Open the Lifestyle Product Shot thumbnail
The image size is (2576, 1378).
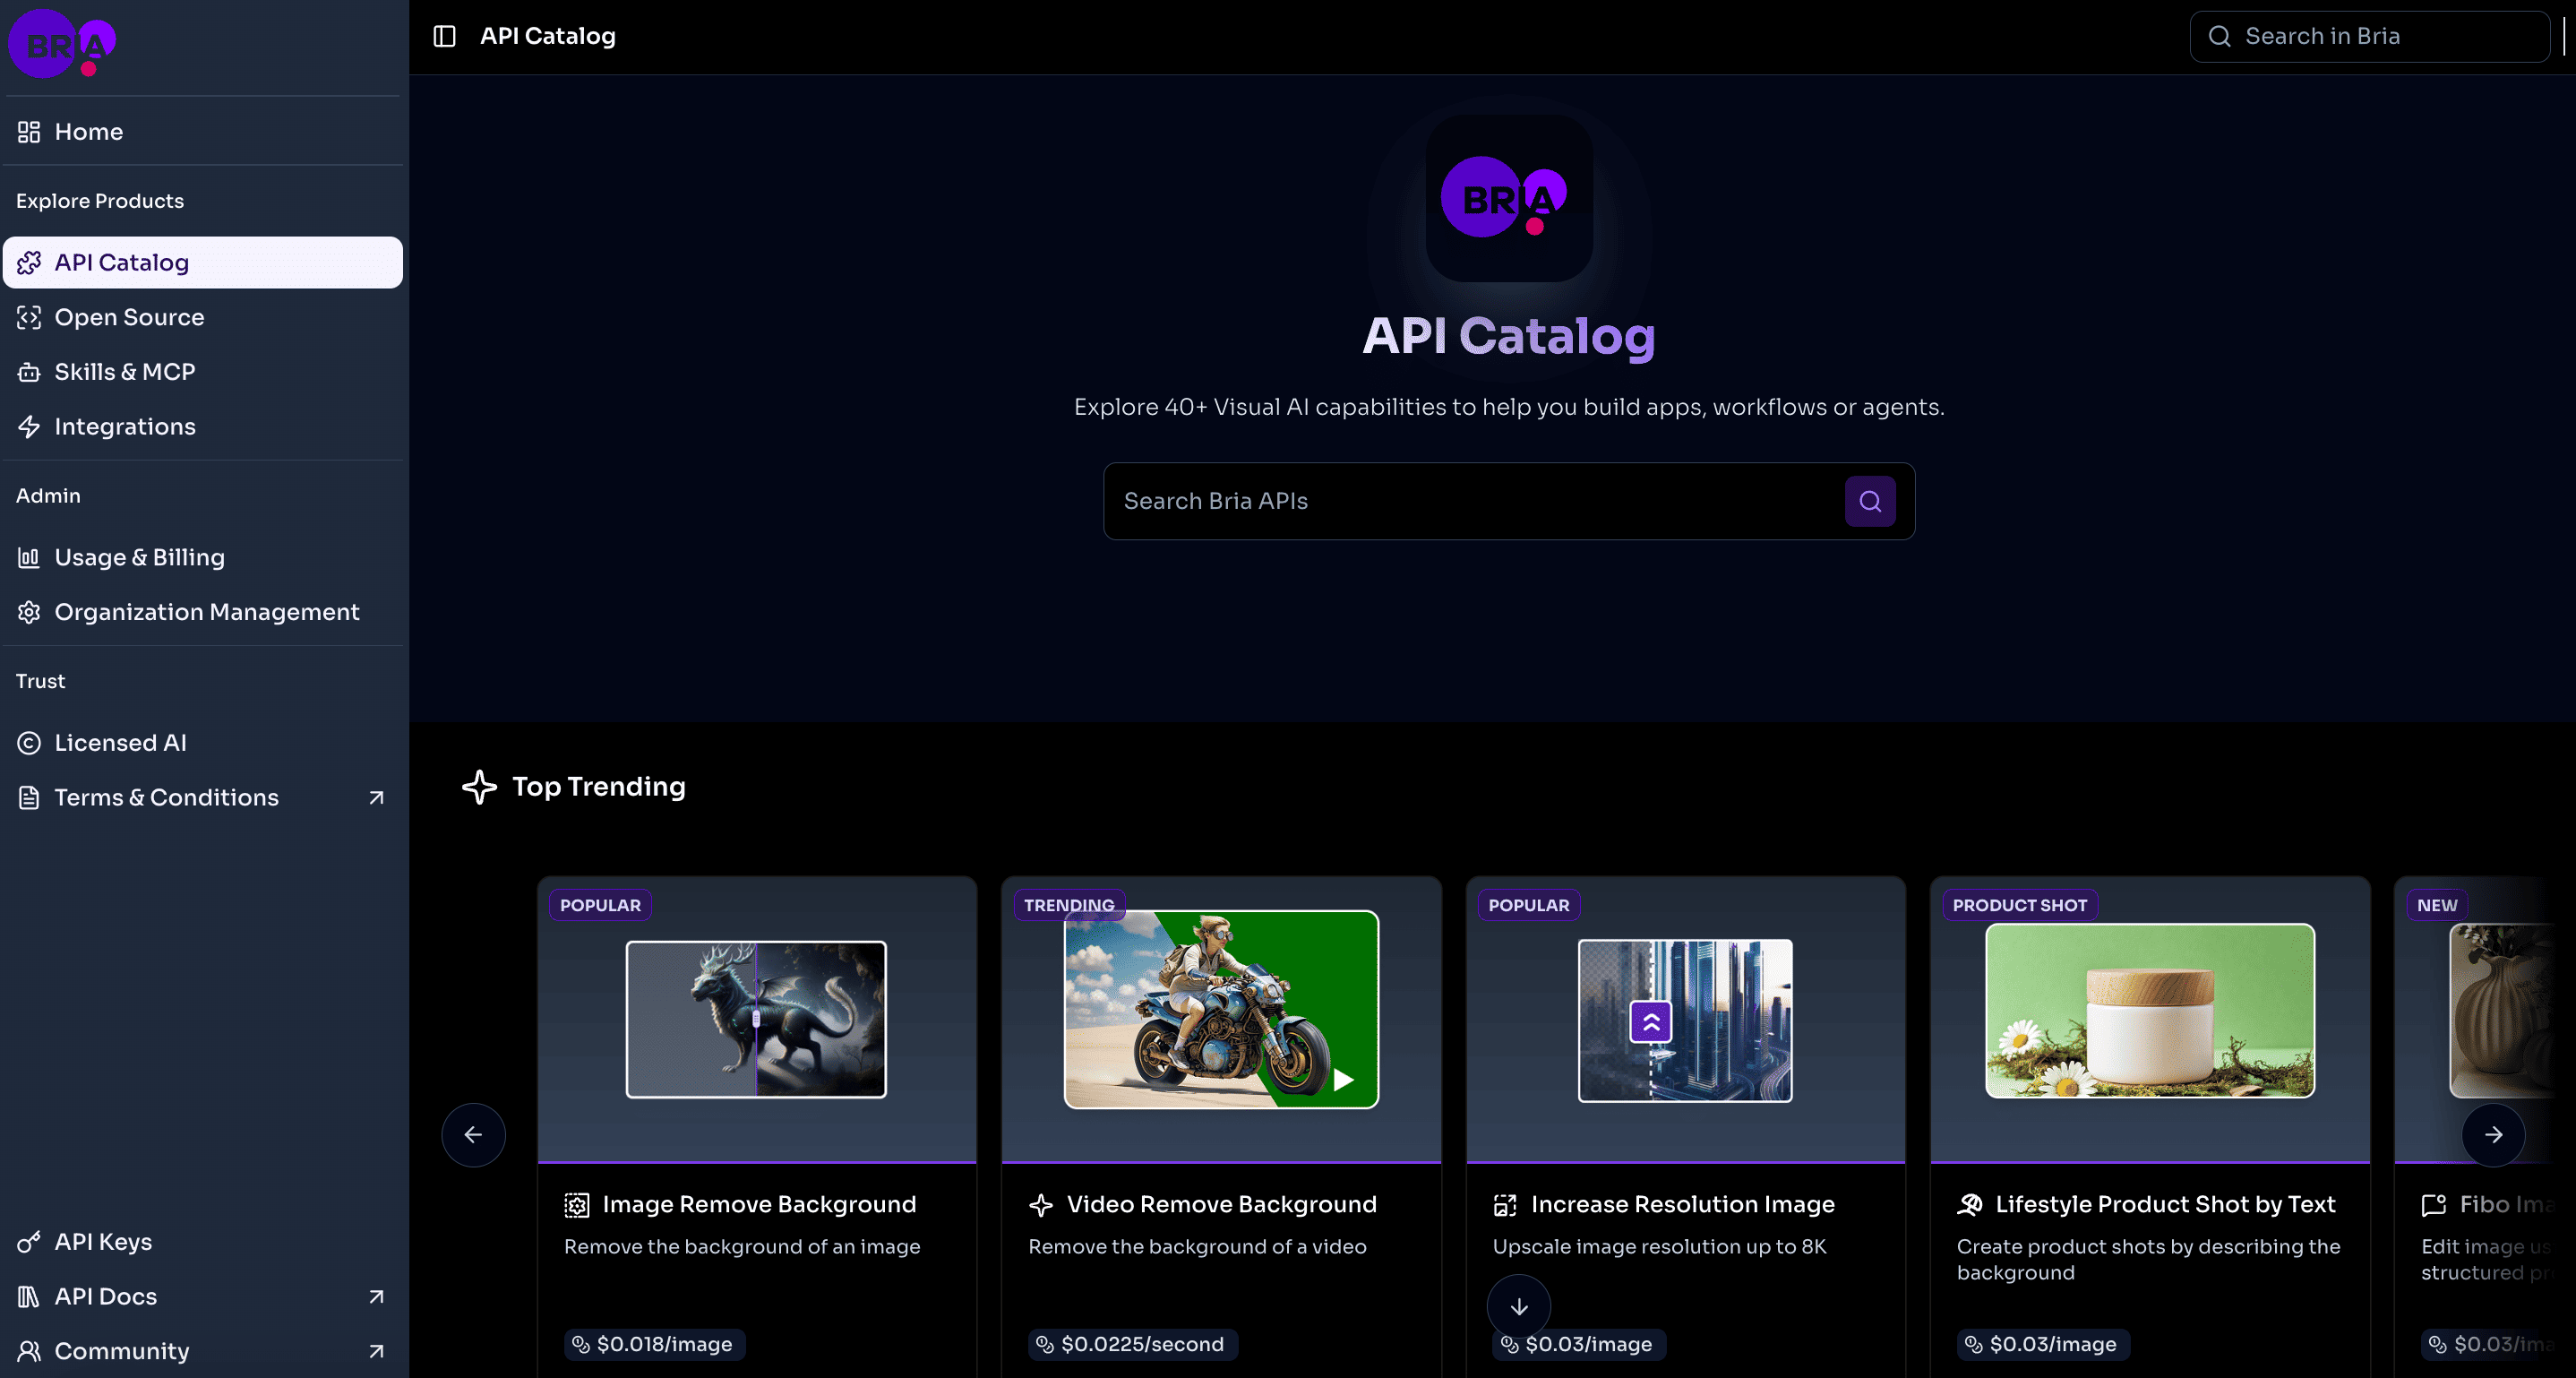2150,1011
